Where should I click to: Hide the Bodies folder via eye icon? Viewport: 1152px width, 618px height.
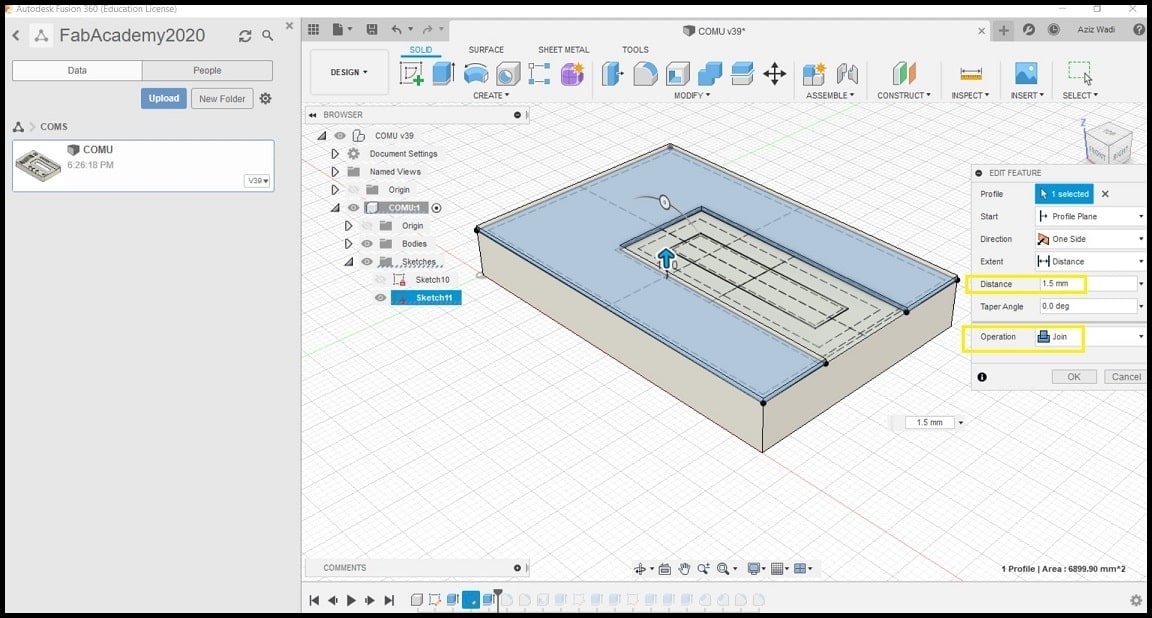pyautogui.click(x=367, y=244)
